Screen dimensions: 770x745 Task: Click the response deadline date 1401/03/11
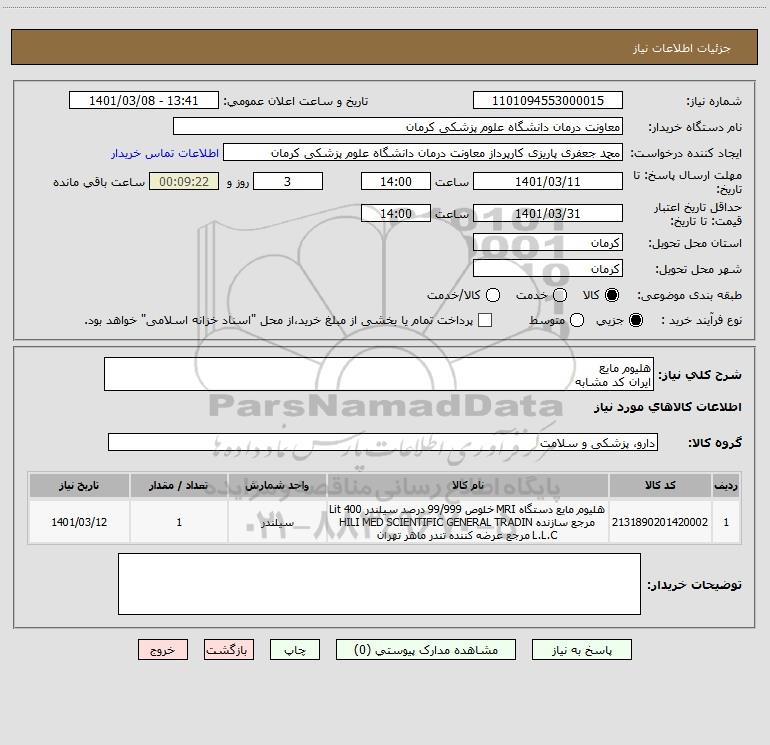click(x=548, y=181)
